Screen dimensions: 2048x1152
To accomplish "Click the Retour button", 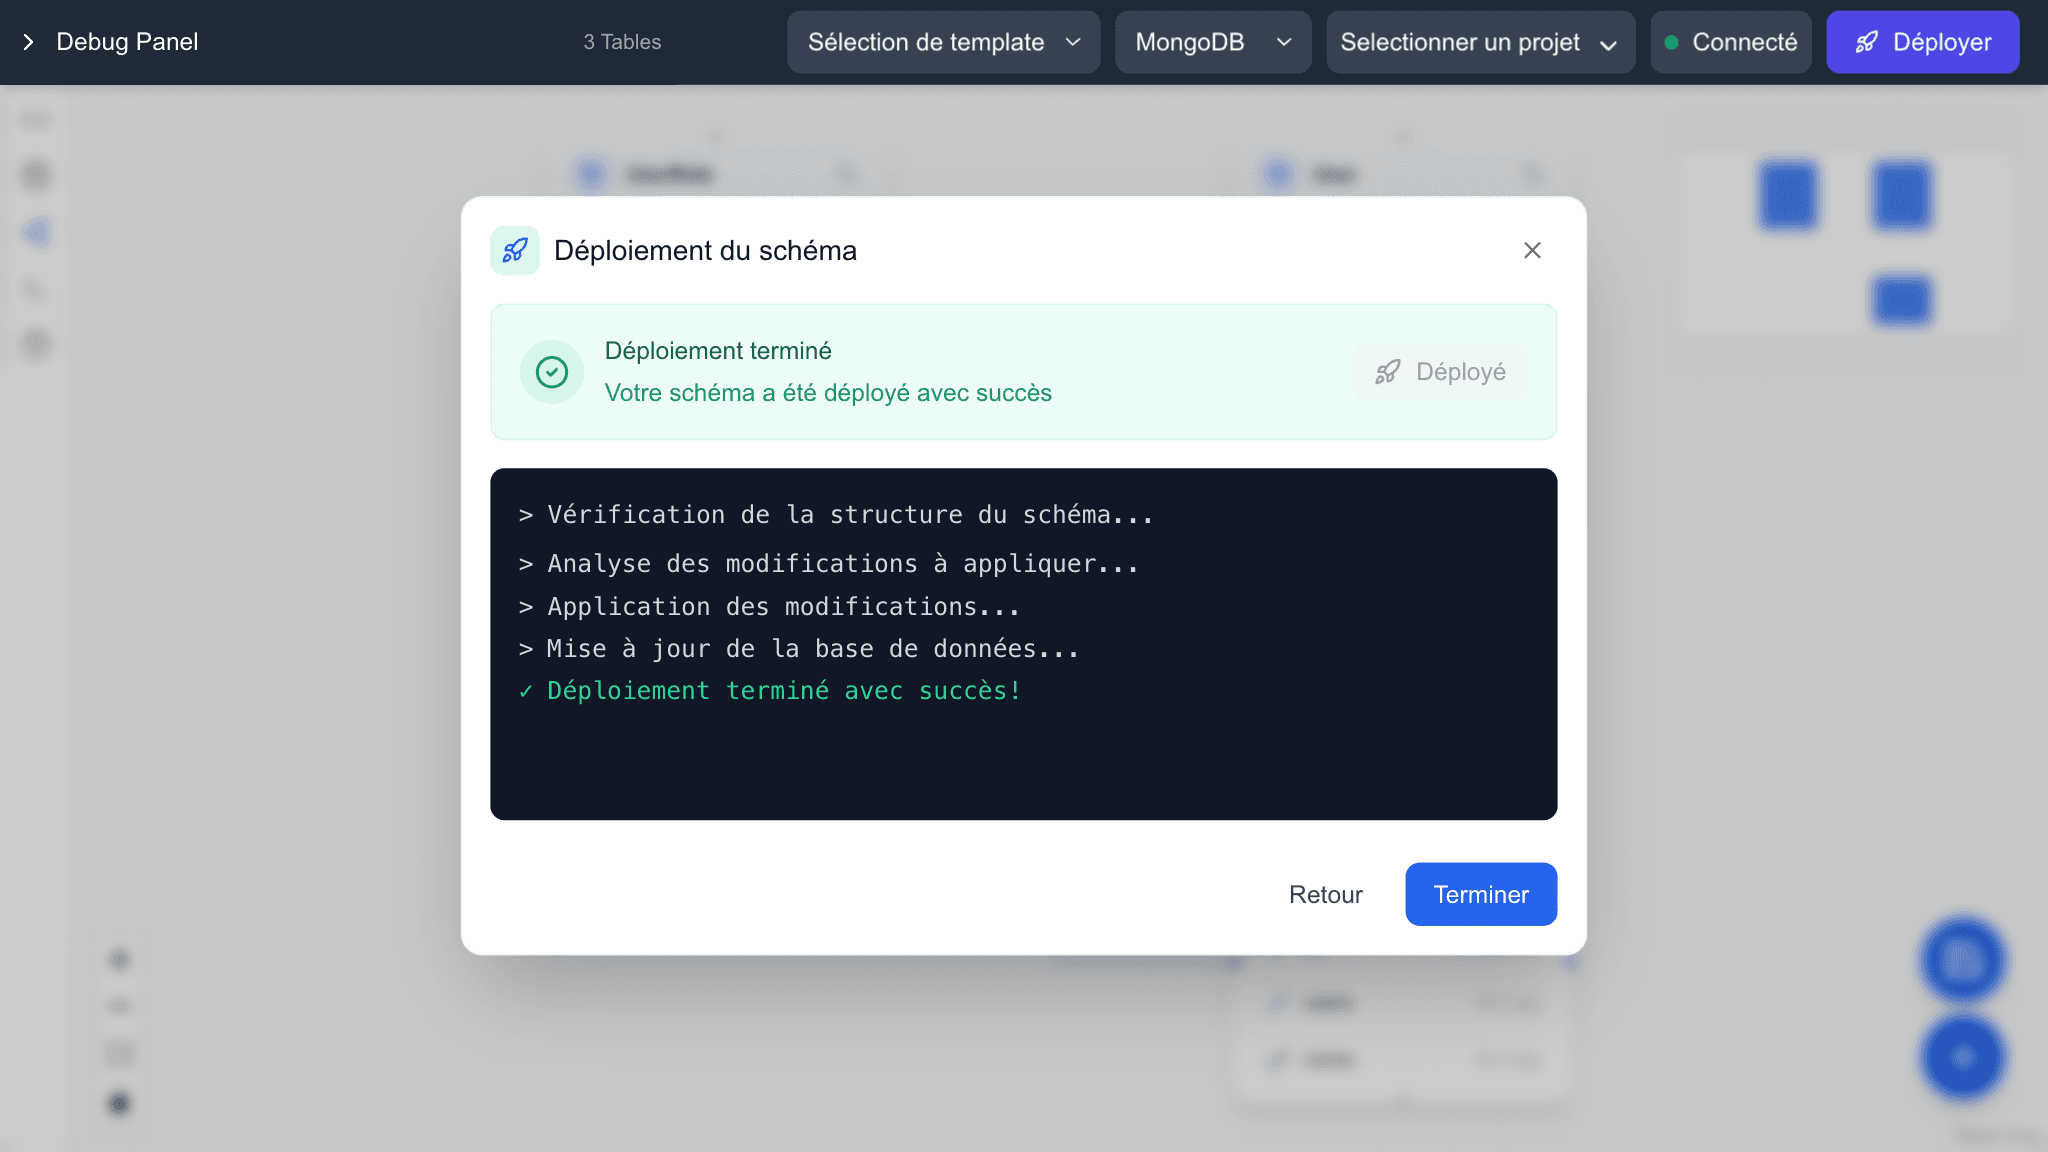I will pyautogui.click(x=1325, y=894).
